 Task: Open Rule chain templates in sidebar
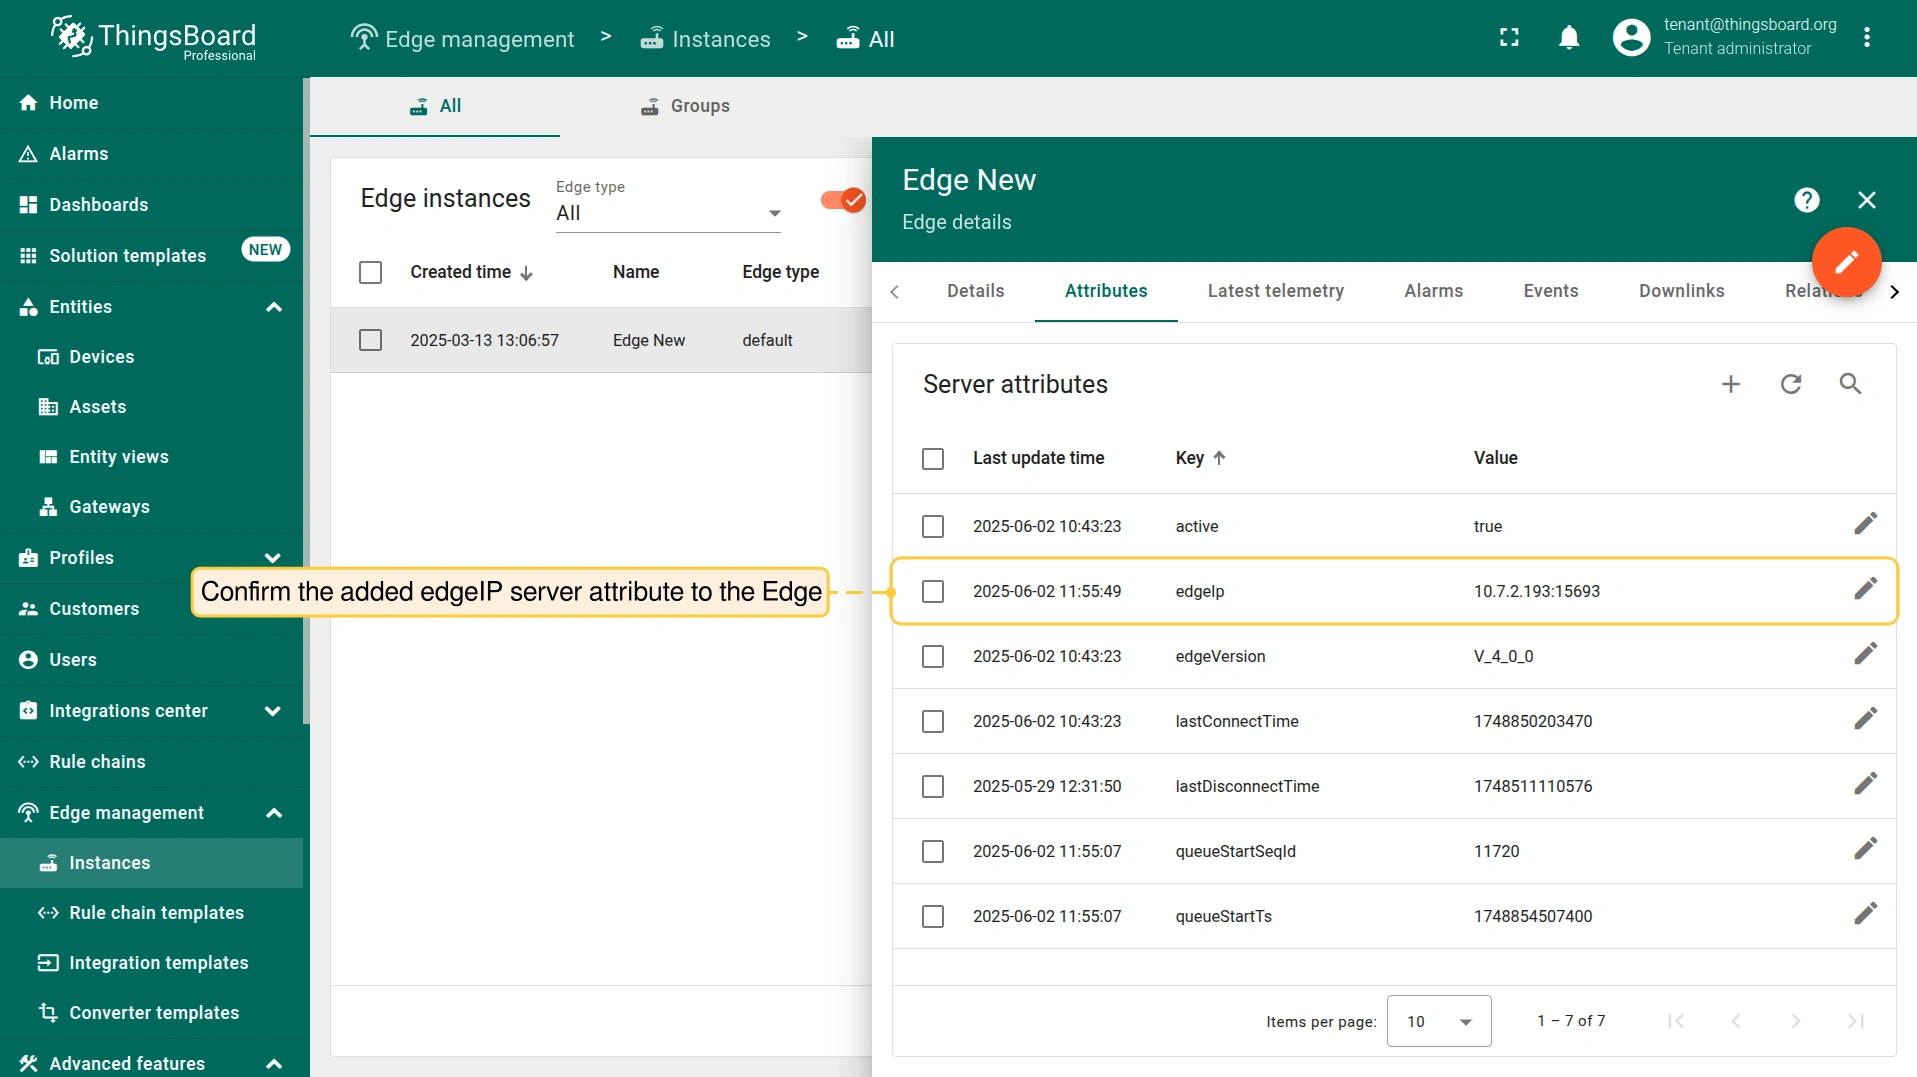pyautogui.click(x=156, y=913)
